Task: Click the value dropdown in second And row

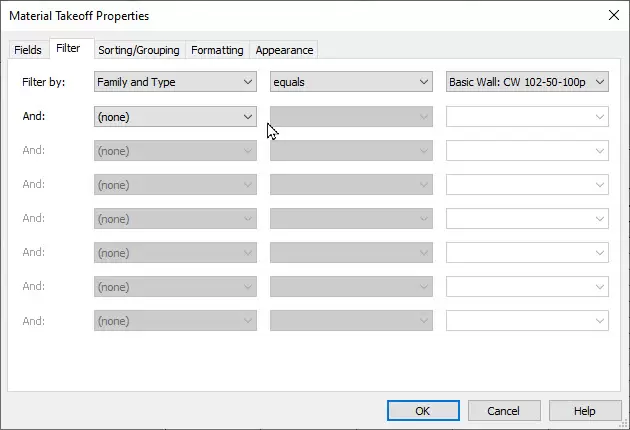Action: coord(527,151)
